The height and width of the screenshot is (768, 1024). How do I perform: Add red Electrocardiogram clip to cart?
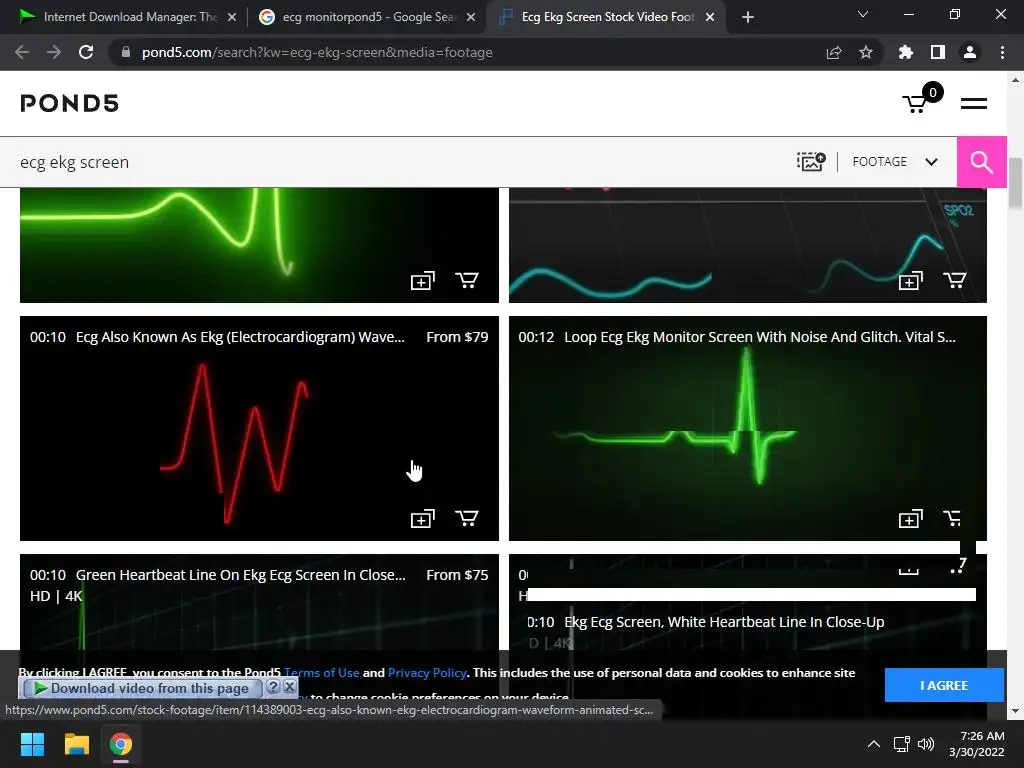tap(466, 518)
